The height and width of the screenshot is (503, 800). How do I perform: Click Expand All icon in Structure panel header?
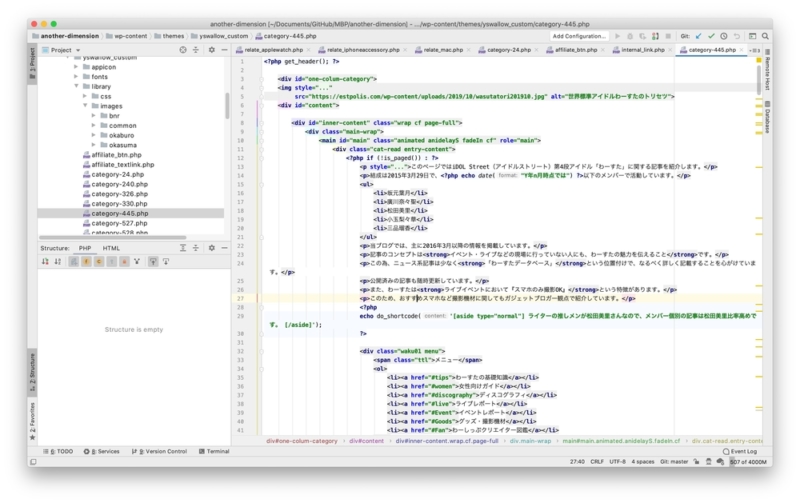[x=183, y=248]
